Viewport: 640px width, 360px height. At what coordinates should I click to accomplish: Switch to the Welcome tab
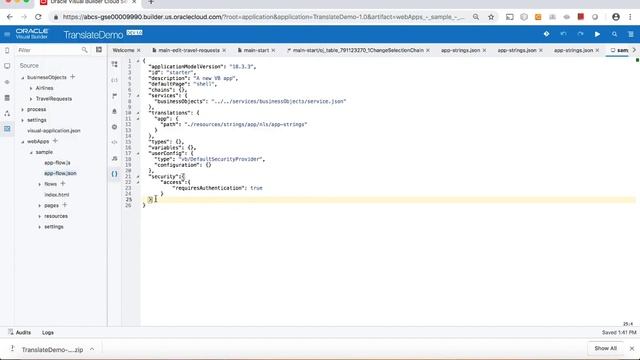pyautogui.click(x=123, y=50)
